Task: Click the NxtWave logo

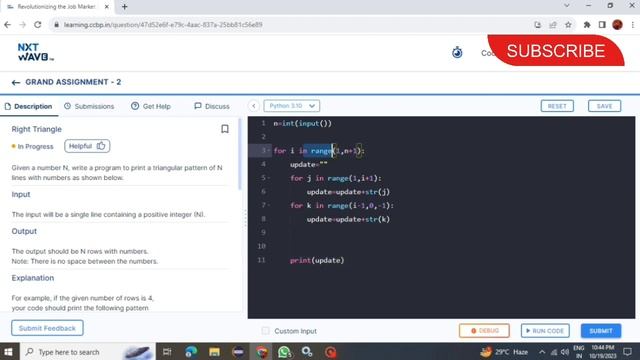Action: point(36,52)
